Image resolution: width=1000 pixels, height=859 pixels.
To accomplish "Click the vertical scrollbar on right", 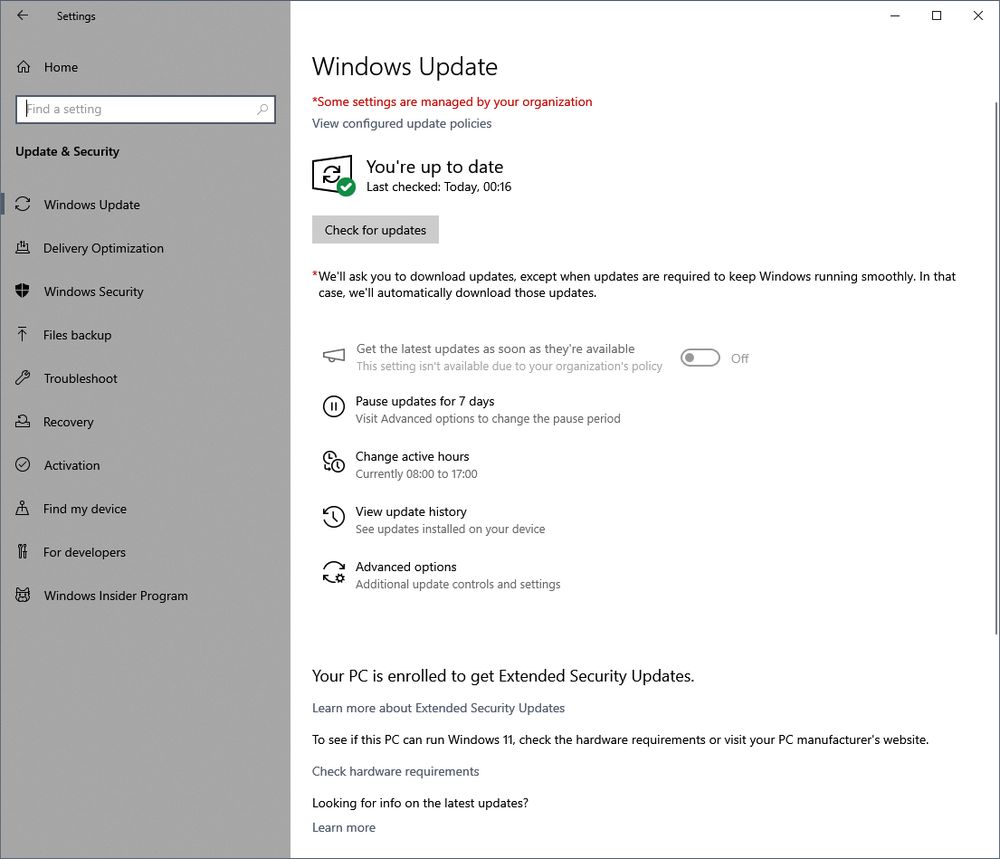I will pyautogui.click(x=996, y=367).
